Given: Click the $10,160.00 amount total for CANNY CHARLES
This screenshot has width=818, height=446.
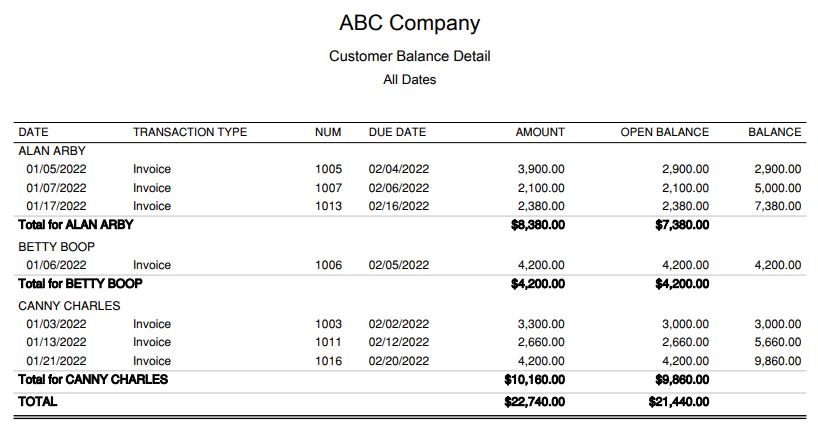Looking at the screenshot, I should pyautogui.click(x=535, y=380).
